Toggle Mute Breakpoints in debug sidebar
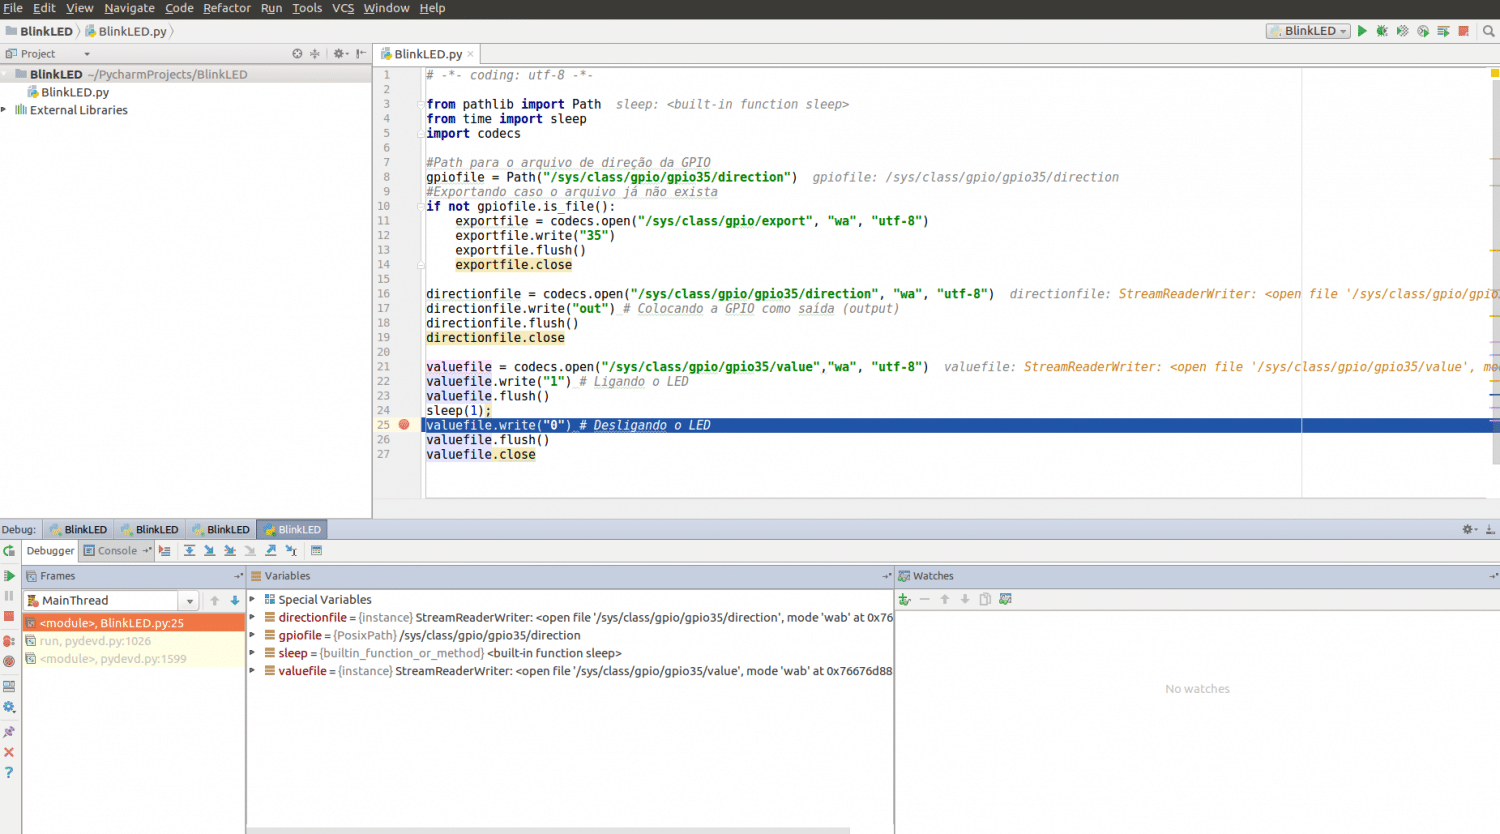Viewport: 1500px width, 834px height. pos(9,661)
